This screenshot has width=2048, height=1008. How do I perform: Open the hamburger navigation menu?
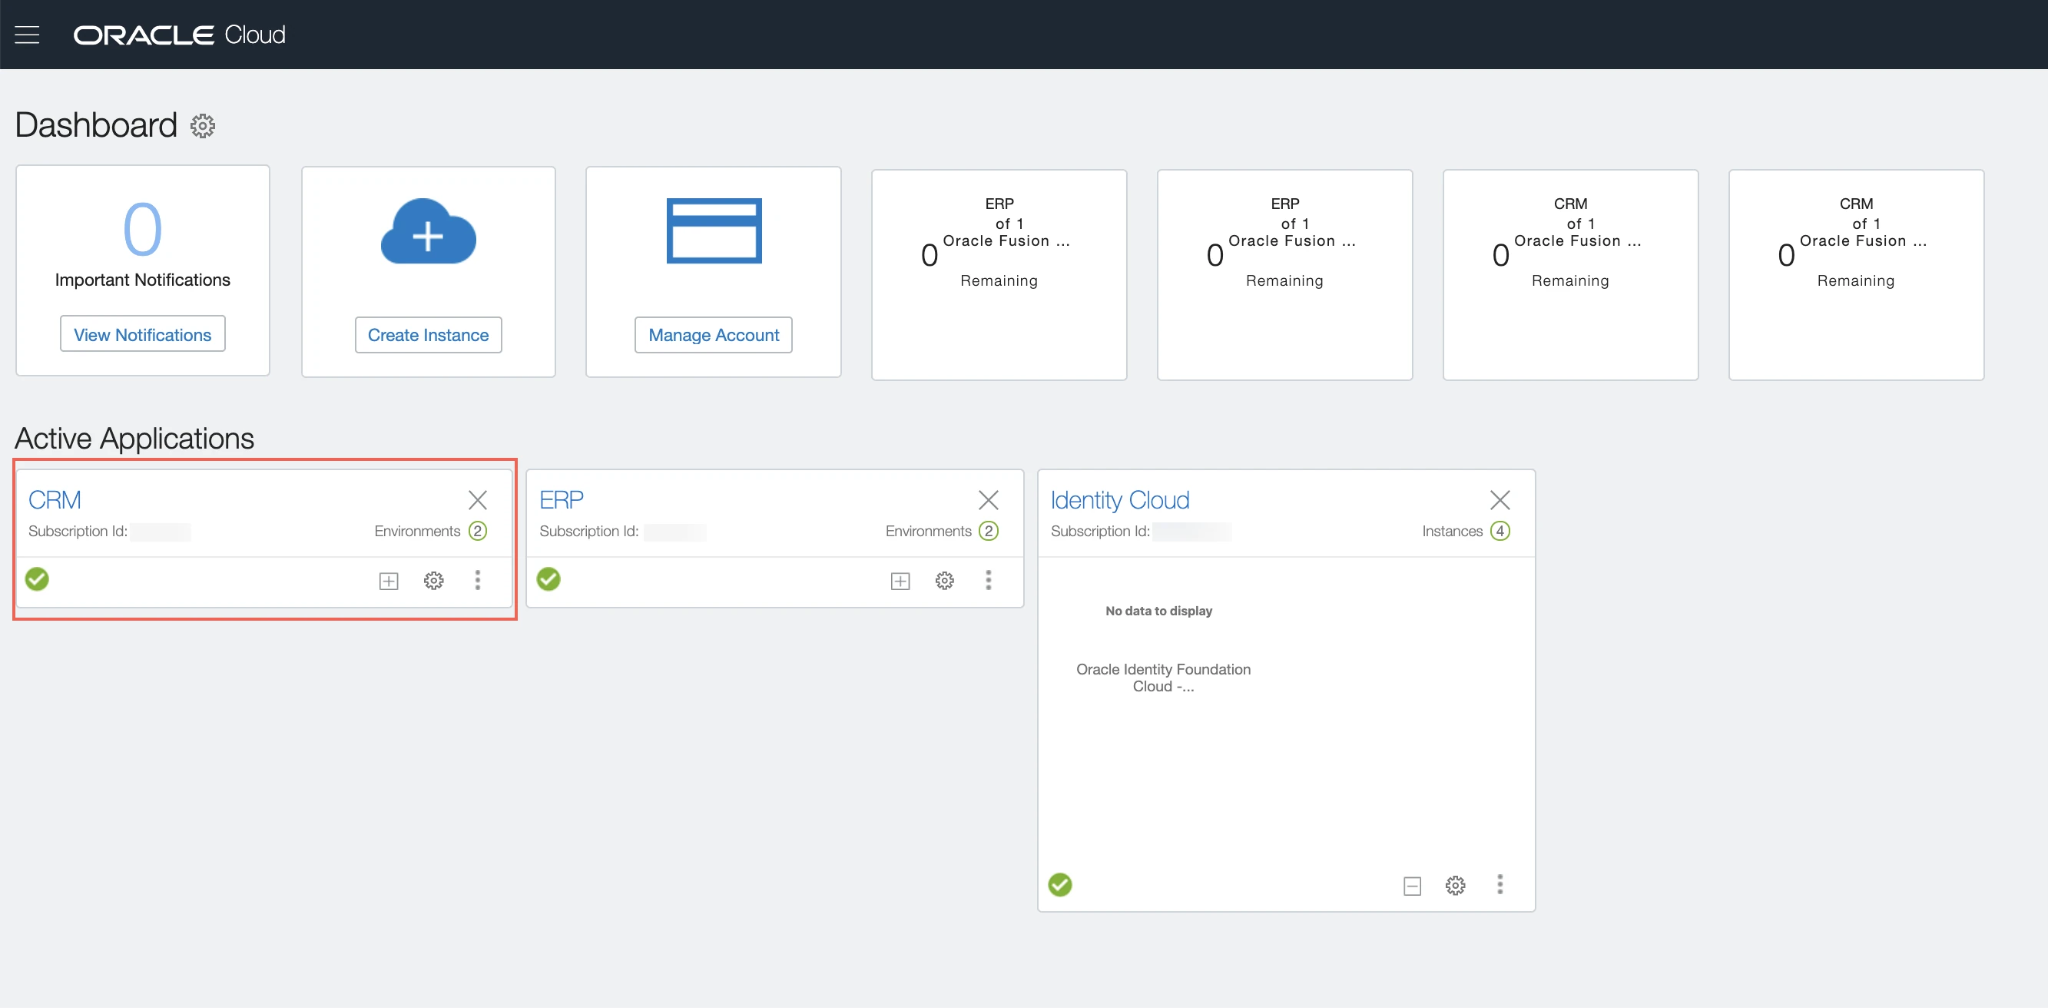[27, 35]
